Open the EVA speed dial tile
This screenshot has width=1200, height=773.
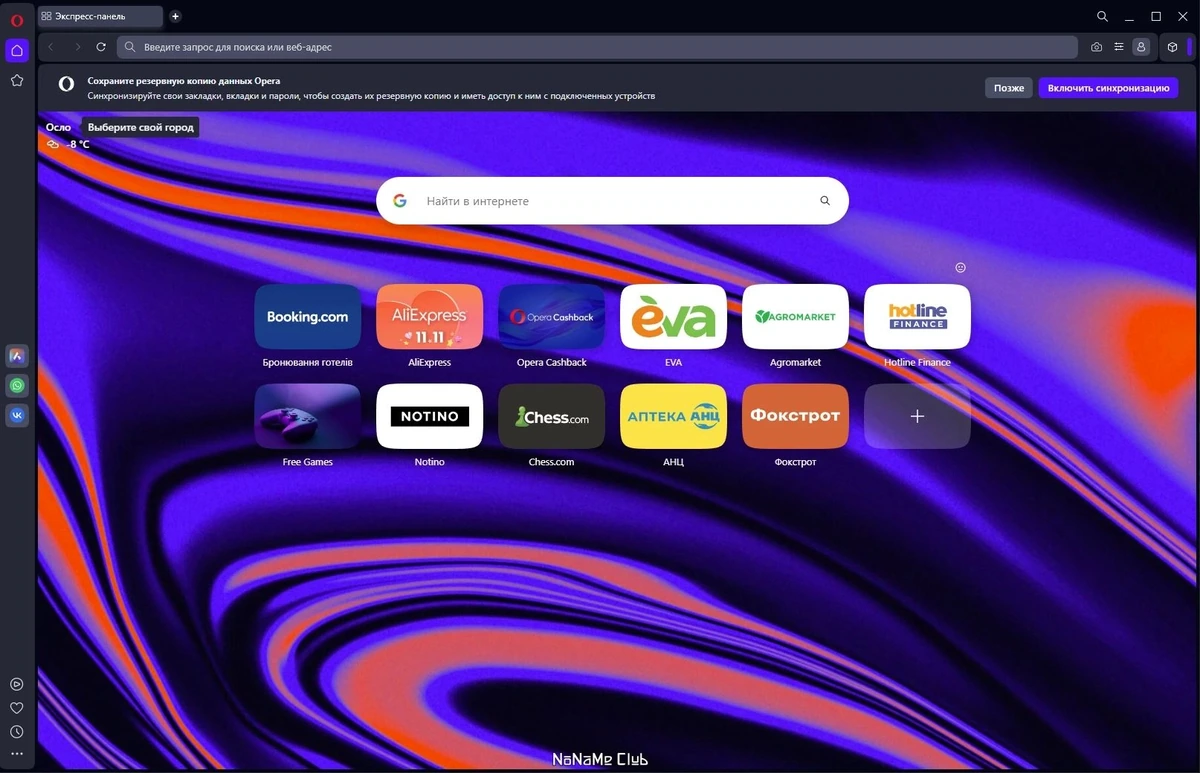[674, 317]
